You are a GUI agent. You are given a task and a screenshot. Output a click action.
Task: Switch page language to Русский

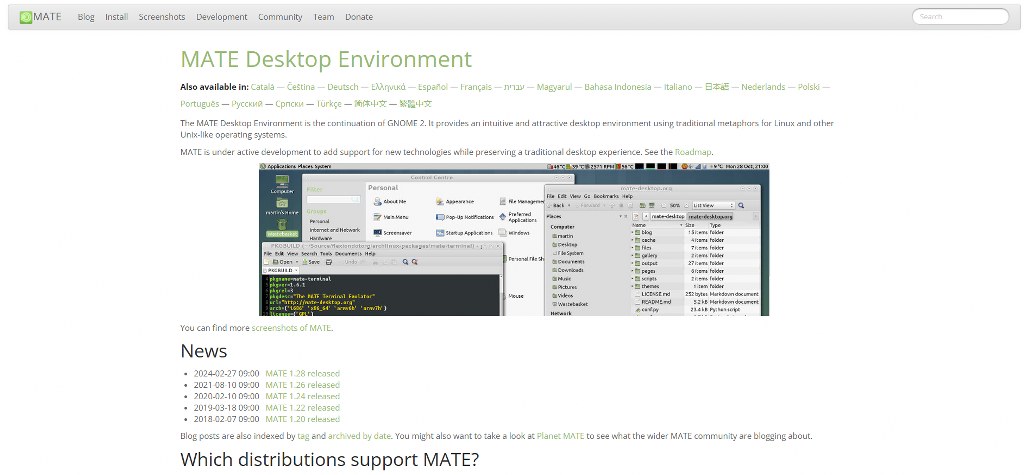point(247,104)
